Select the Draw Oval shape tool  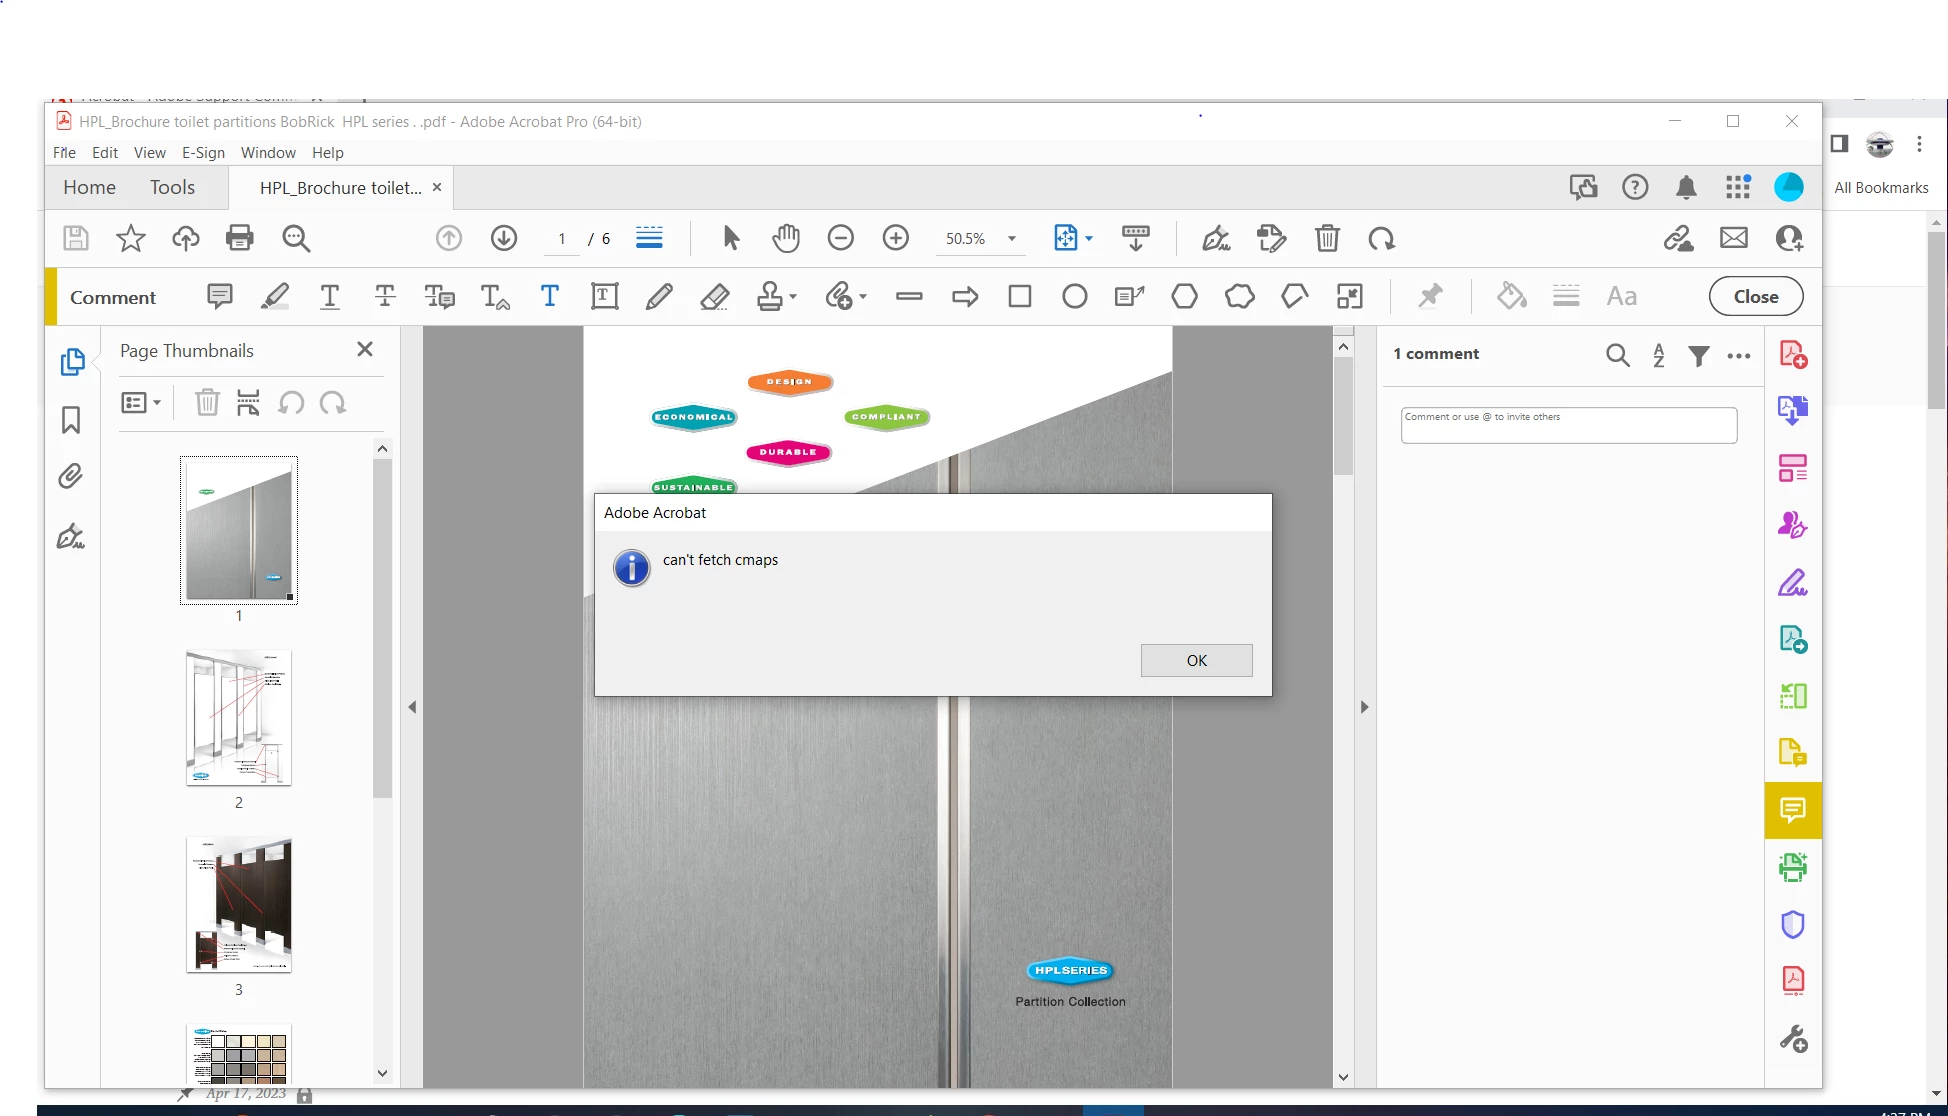click(x=1075, y=296)
